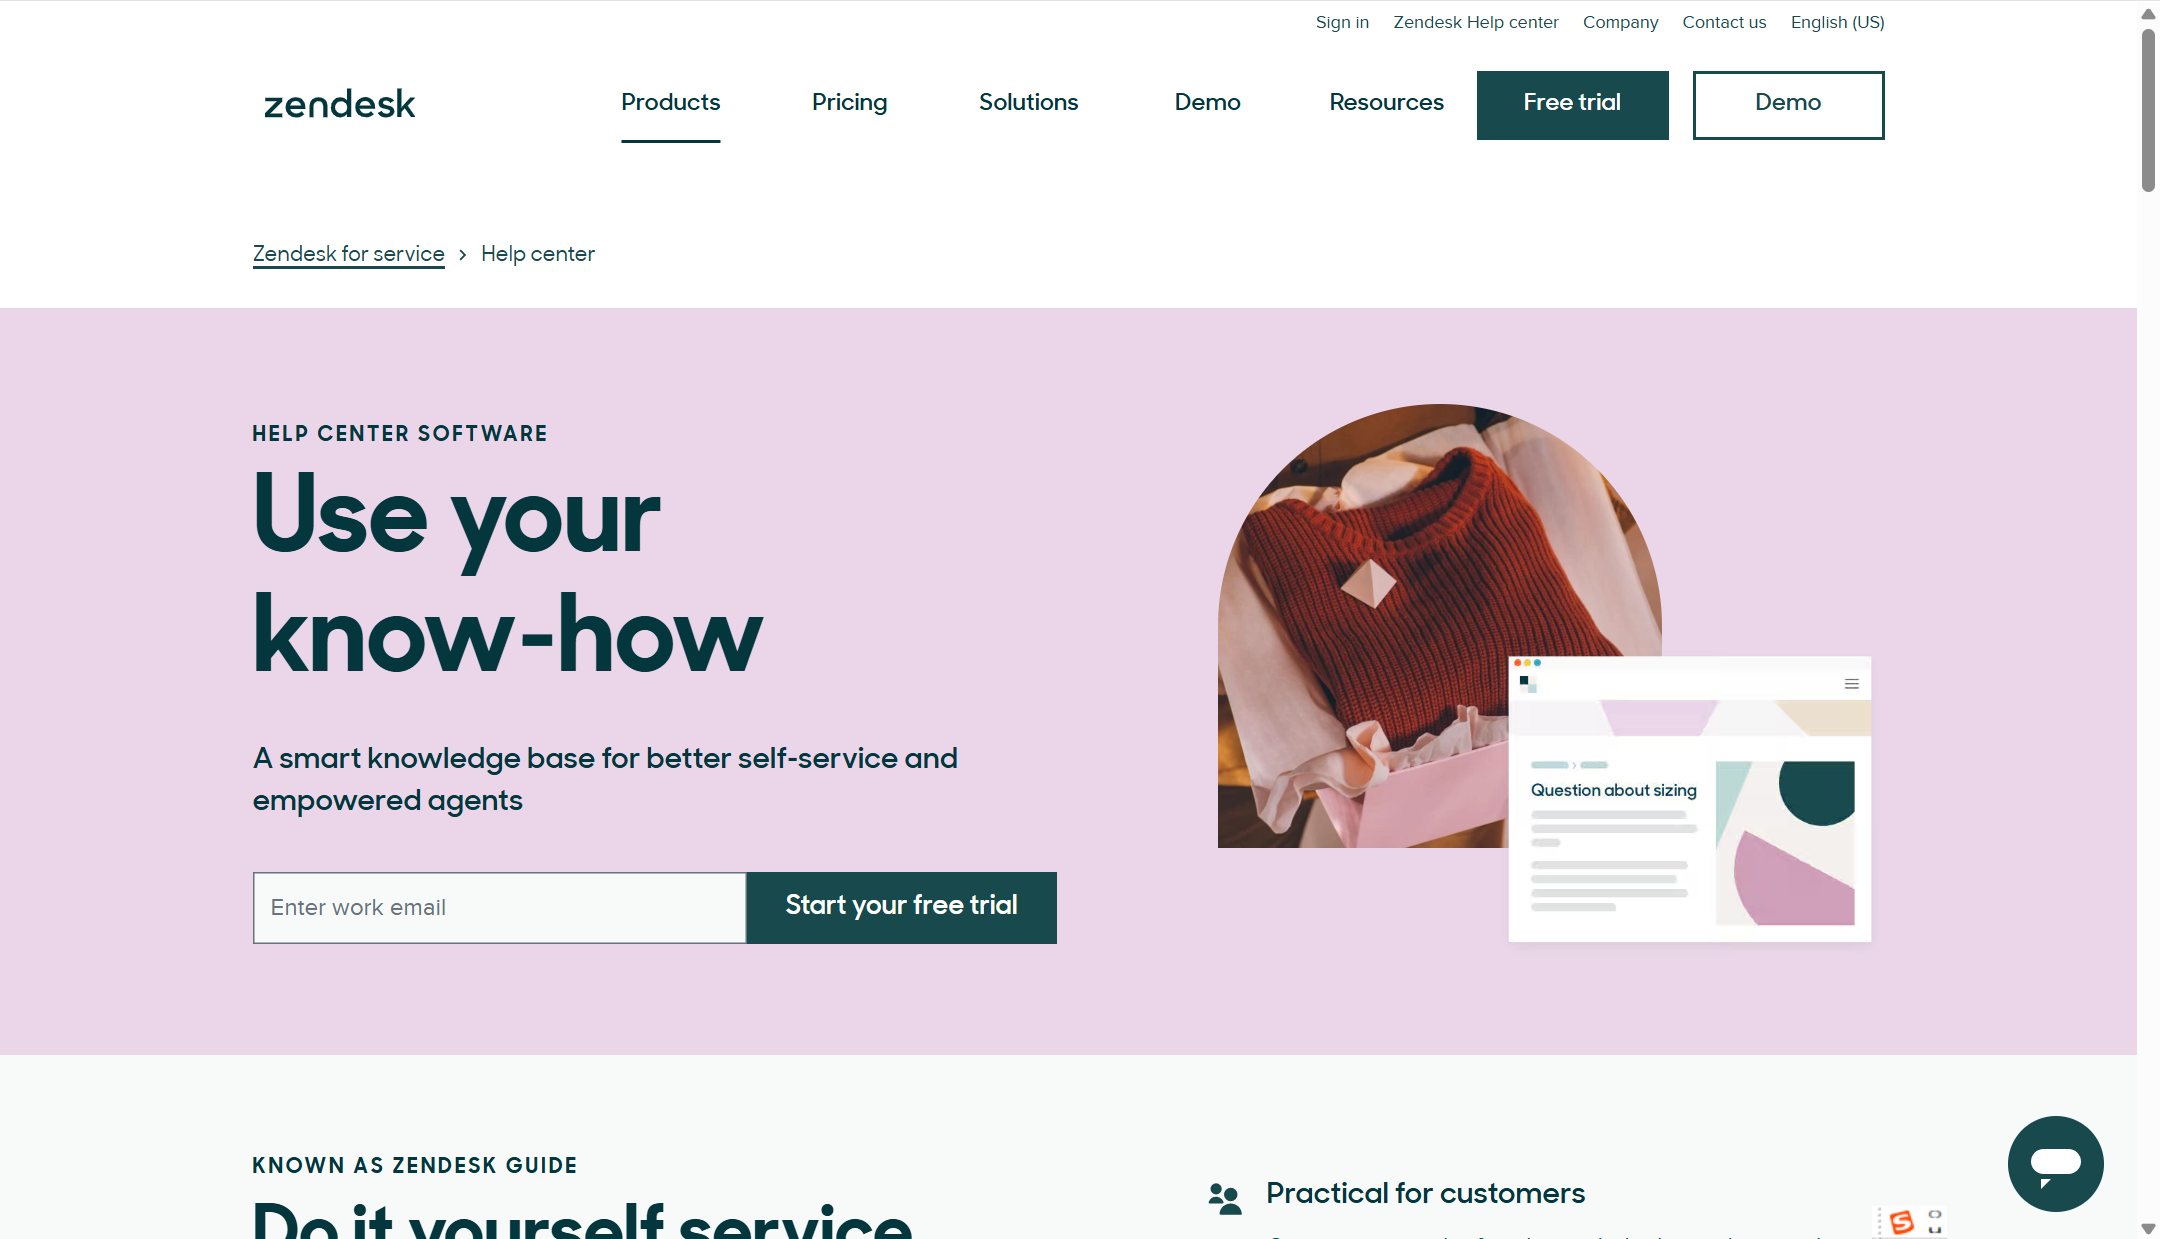Click the Free trial button

click(x=1572, y=105)
